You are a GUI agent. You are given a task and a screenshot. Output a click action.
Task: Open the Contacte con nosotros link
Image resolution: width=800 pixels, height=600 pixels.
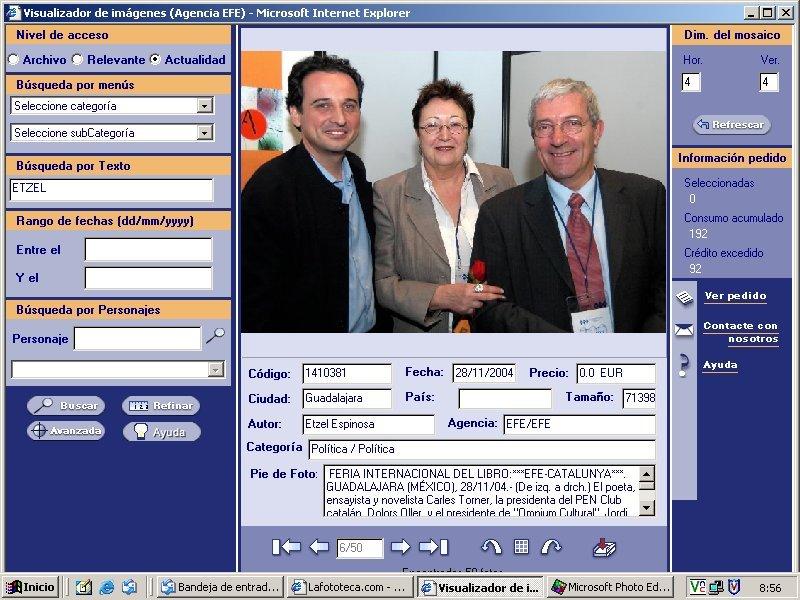(741, 332)
